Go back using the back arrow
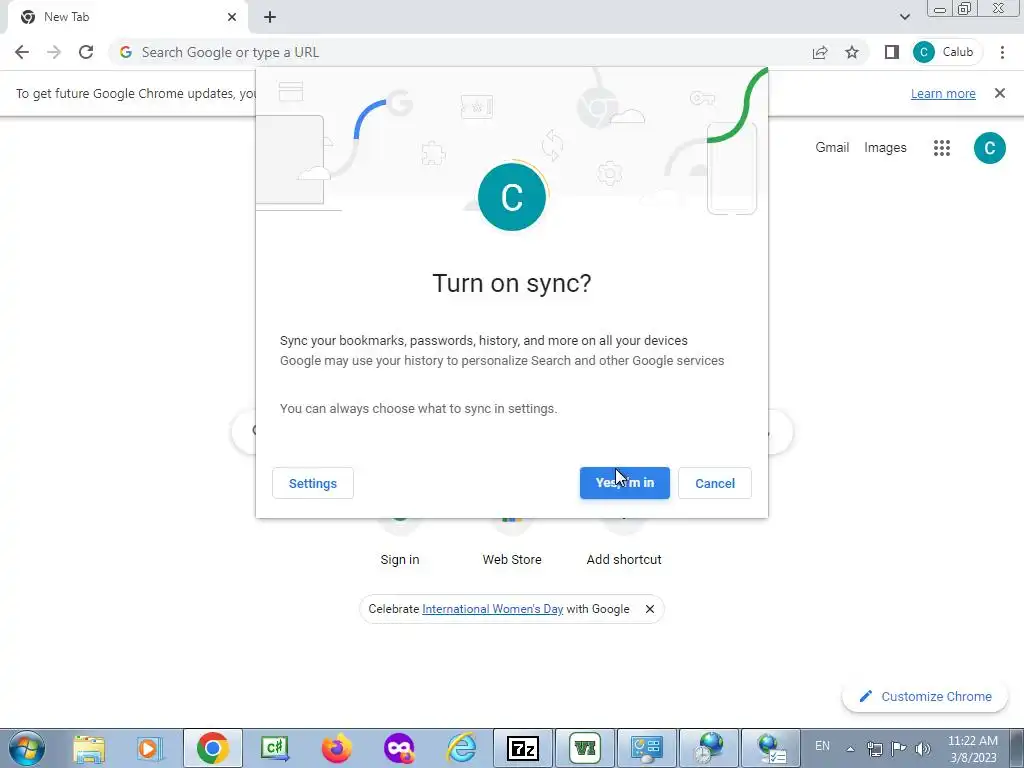Screen dimensions: 1024x768 22,52
